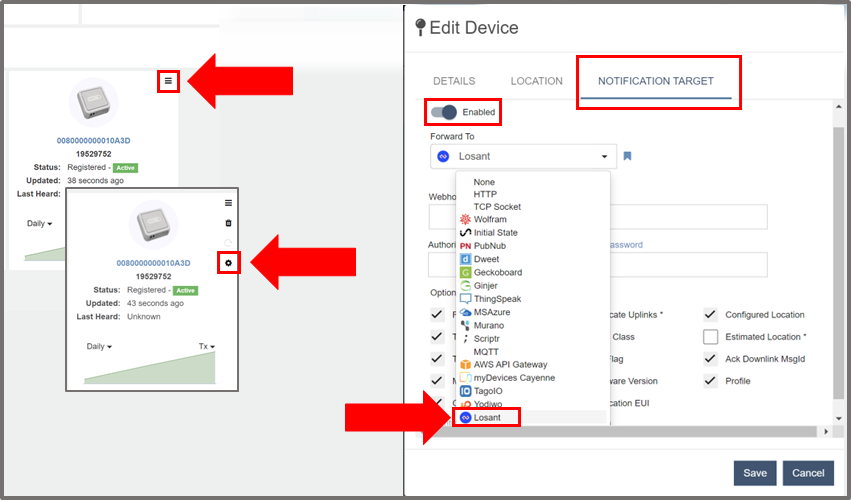Open the Tx dropdown on the device card
This screenshot has height=500, width=851.
pyautogui.click(x=207, y=346)
